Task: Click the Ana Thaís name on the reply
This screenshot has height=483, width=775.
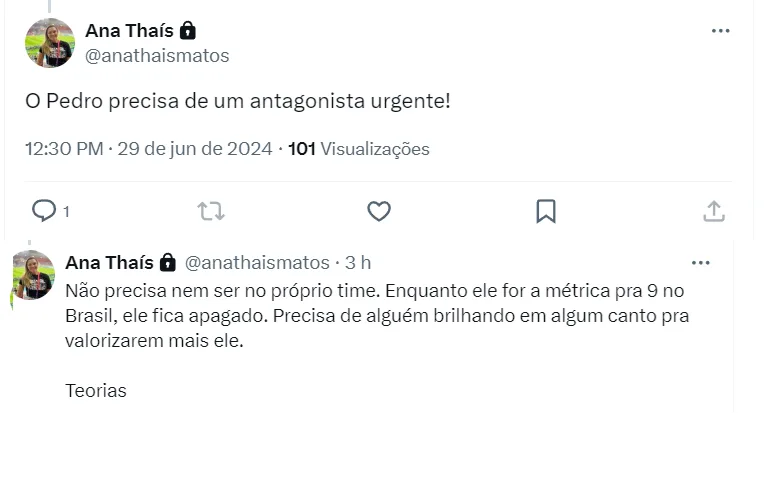Action: pos(109,262)
